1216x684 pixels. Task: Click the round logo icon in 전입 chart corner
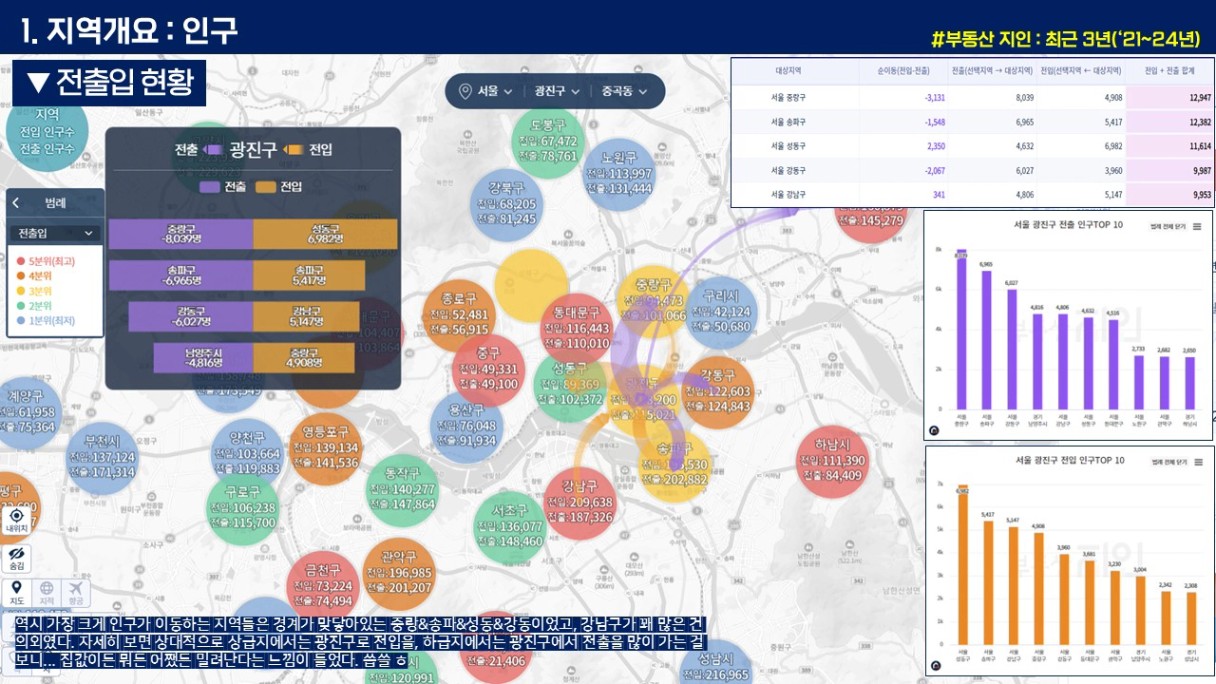tap(935, 665)
